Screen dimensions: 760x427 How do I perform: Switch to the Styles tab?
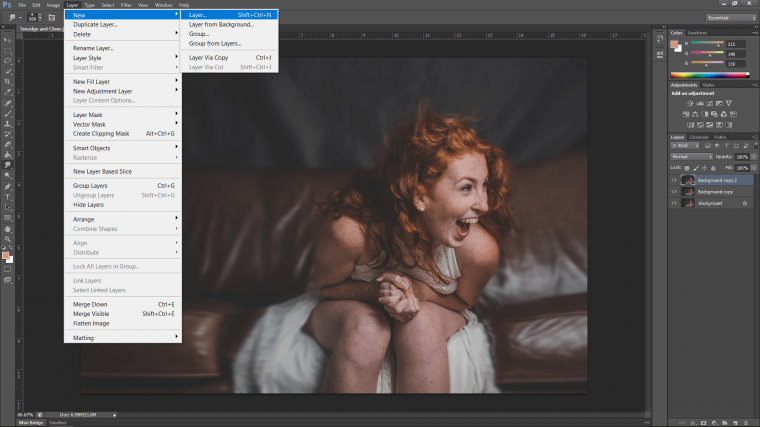[x=708, y=85]
